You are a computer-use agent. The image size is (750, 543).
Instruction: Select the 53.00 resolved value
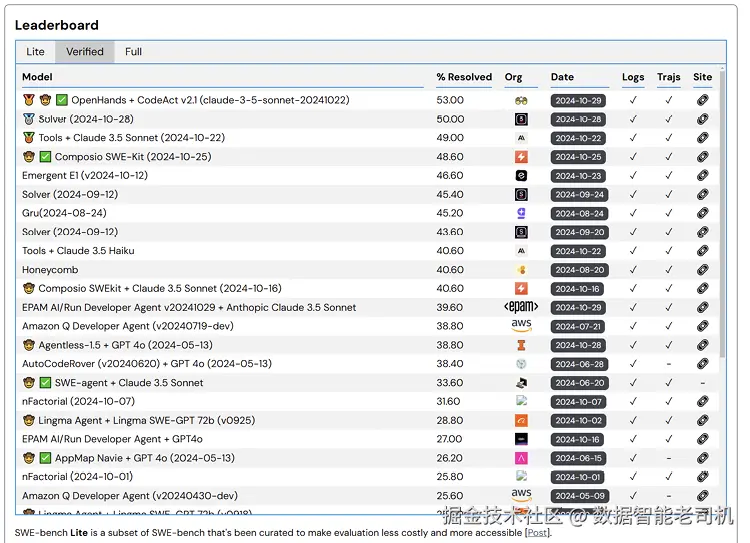click(450, 100)
